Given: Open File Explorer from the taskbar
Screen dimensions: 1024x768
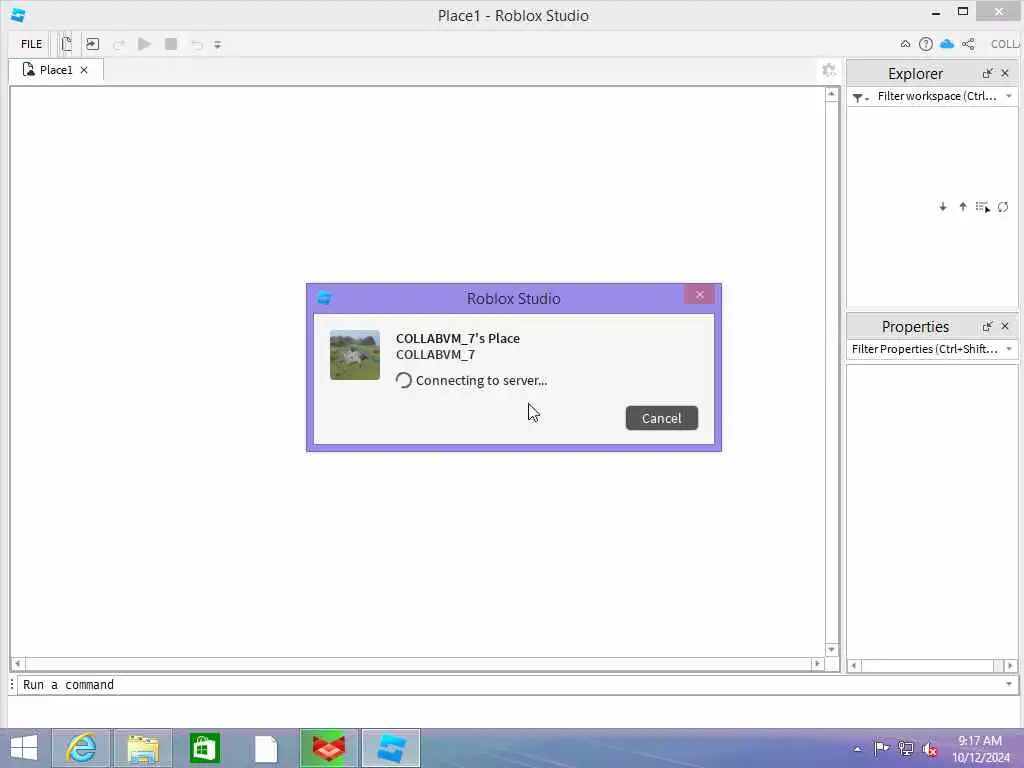Looking at the screenshot, I should point(144,748).
